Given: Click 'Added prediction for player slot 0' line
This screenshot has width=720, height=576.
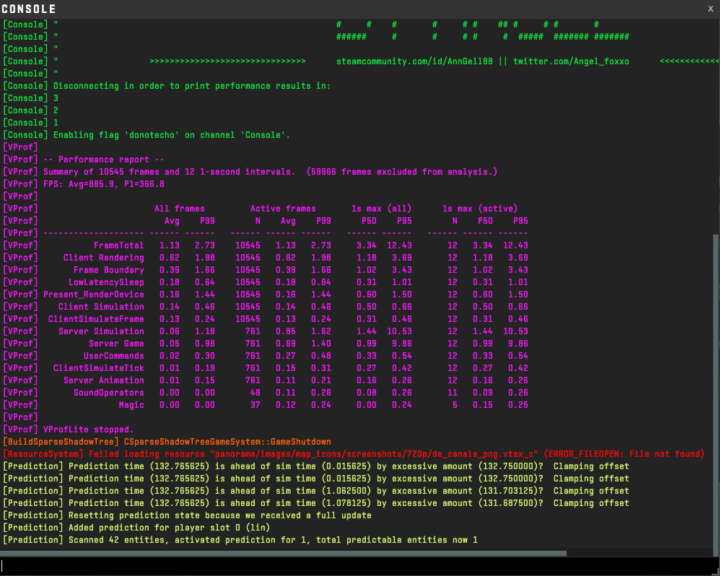Looking at the screenshot, I should [x=136, y=528].
